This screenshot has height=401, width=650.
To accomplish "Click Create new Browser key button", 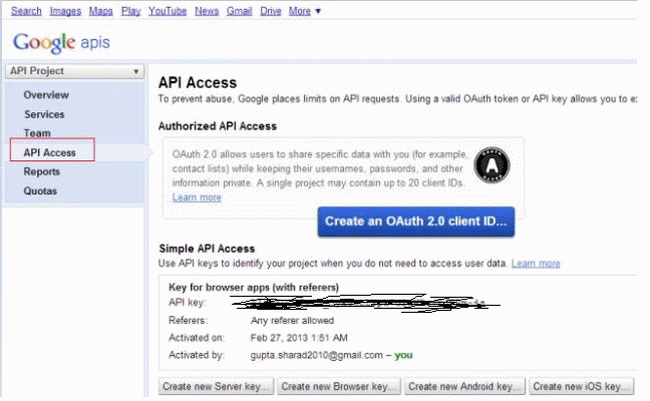I will click(x=339, y=386).
